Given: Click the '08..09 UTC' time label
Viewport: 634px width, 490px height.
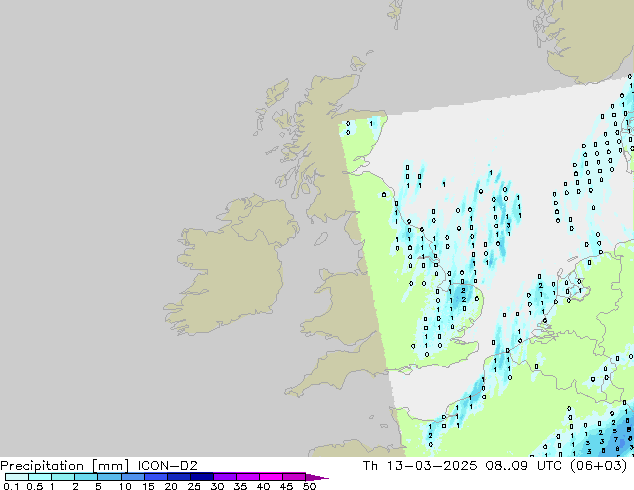Looking at the screenshot, I should coord(526,466).
